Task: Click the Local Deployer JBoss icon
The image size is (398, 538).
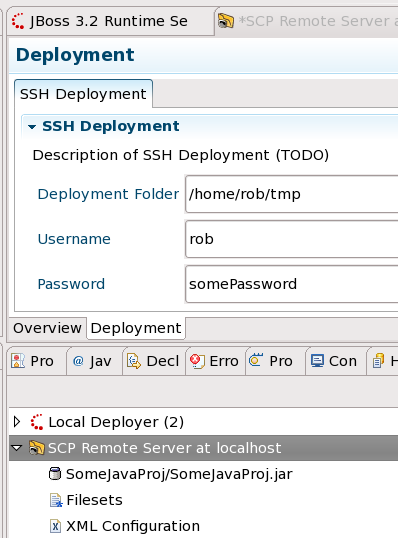Action: coord(37,422)
